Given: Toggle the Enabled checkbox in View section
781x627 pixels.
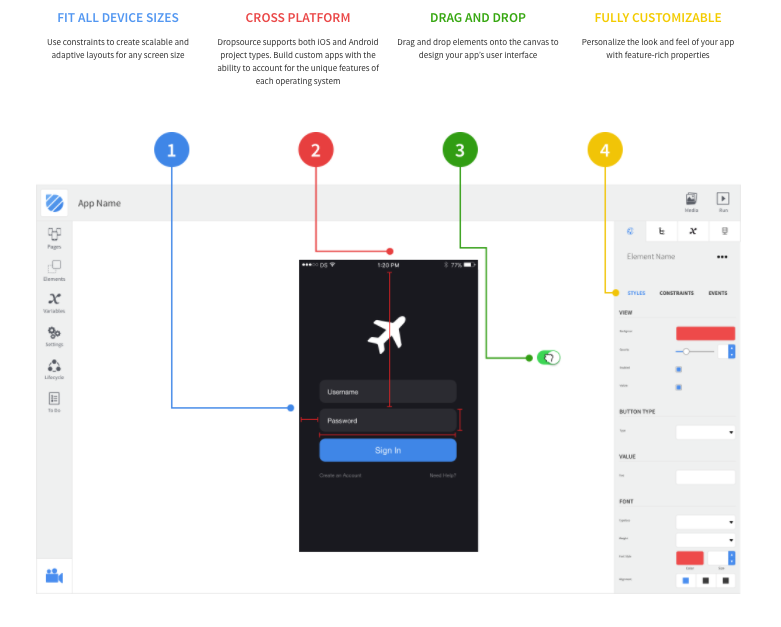Looking at the screenshot, I should pos(678,369).
